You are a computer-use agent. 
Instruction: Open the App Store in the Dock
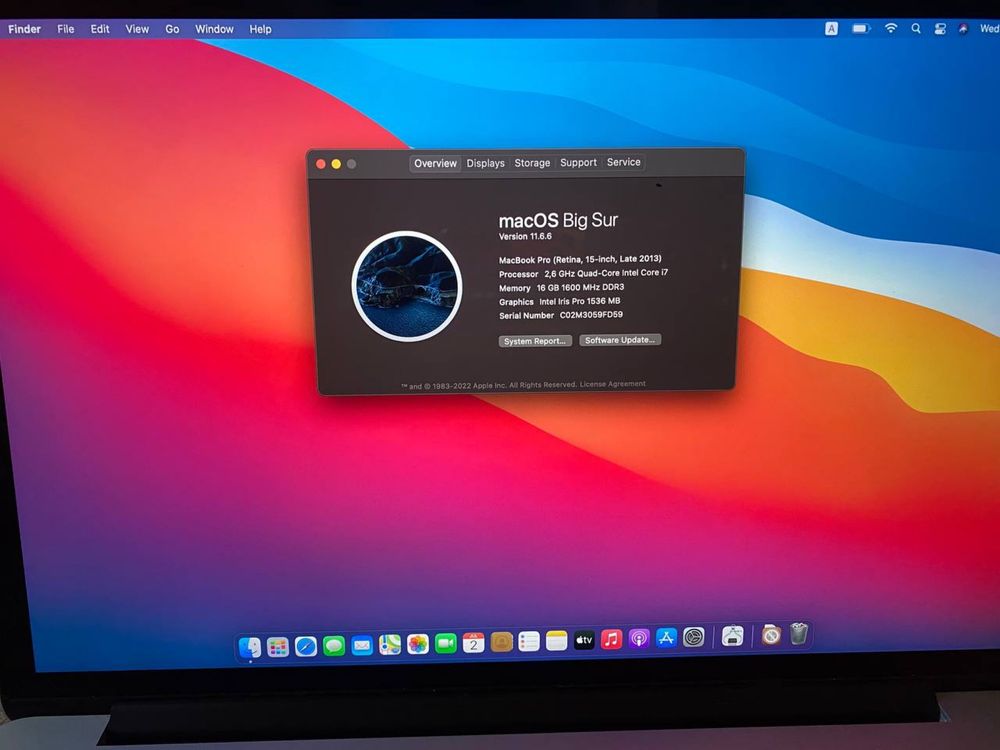(x=666, y=638)
